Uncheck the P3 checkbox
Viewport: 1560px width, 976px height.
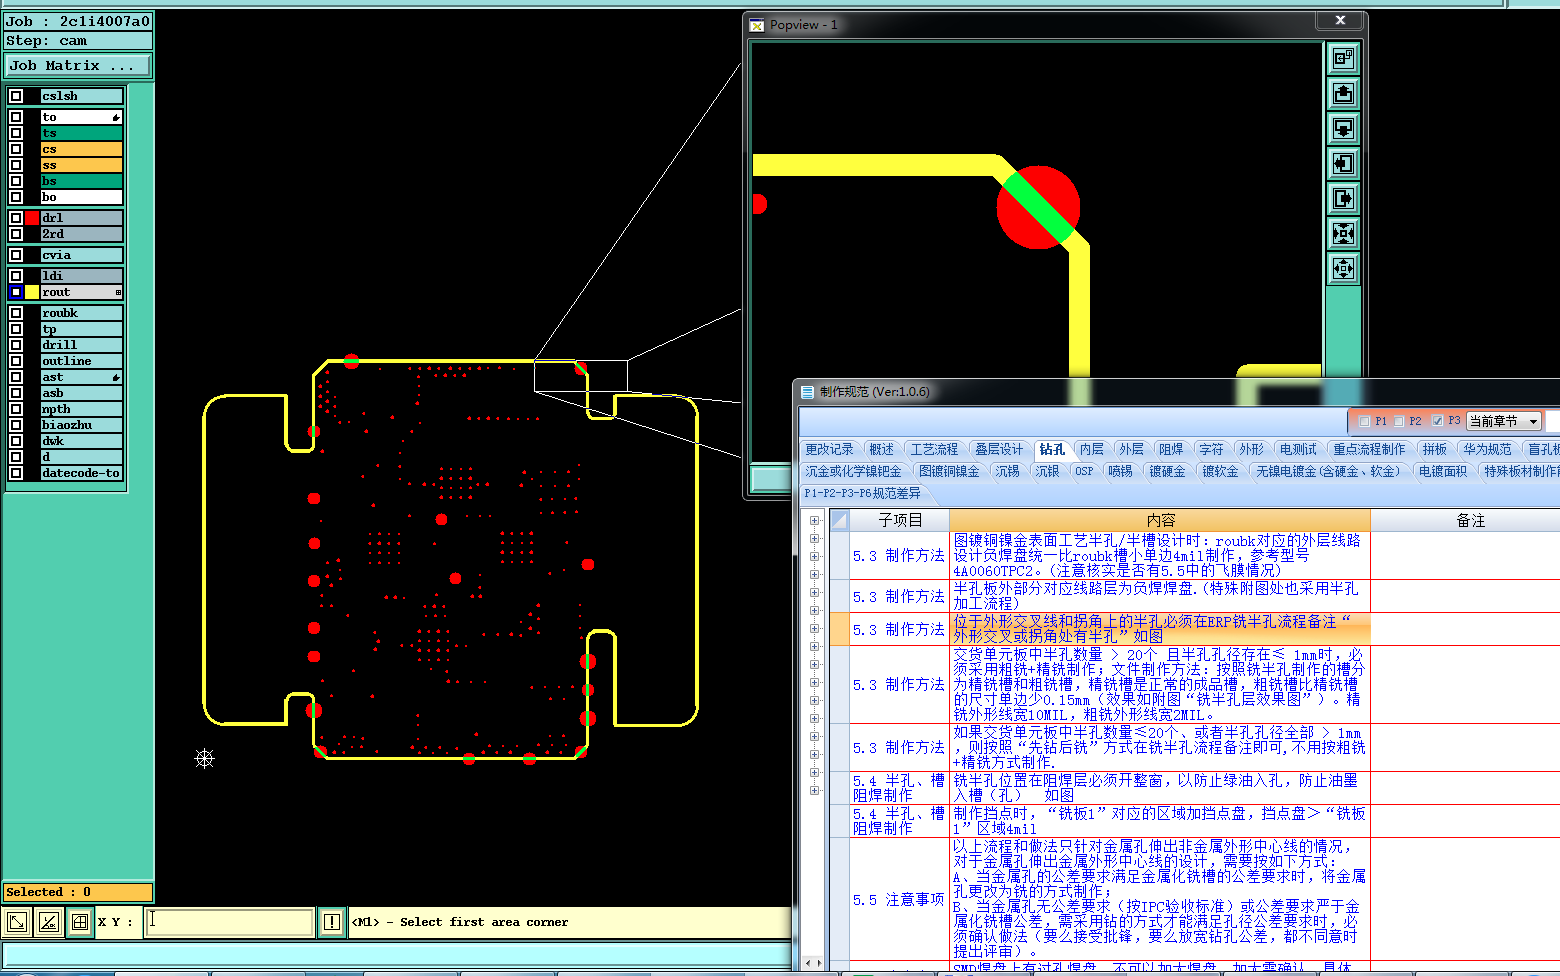(1437, 421)
